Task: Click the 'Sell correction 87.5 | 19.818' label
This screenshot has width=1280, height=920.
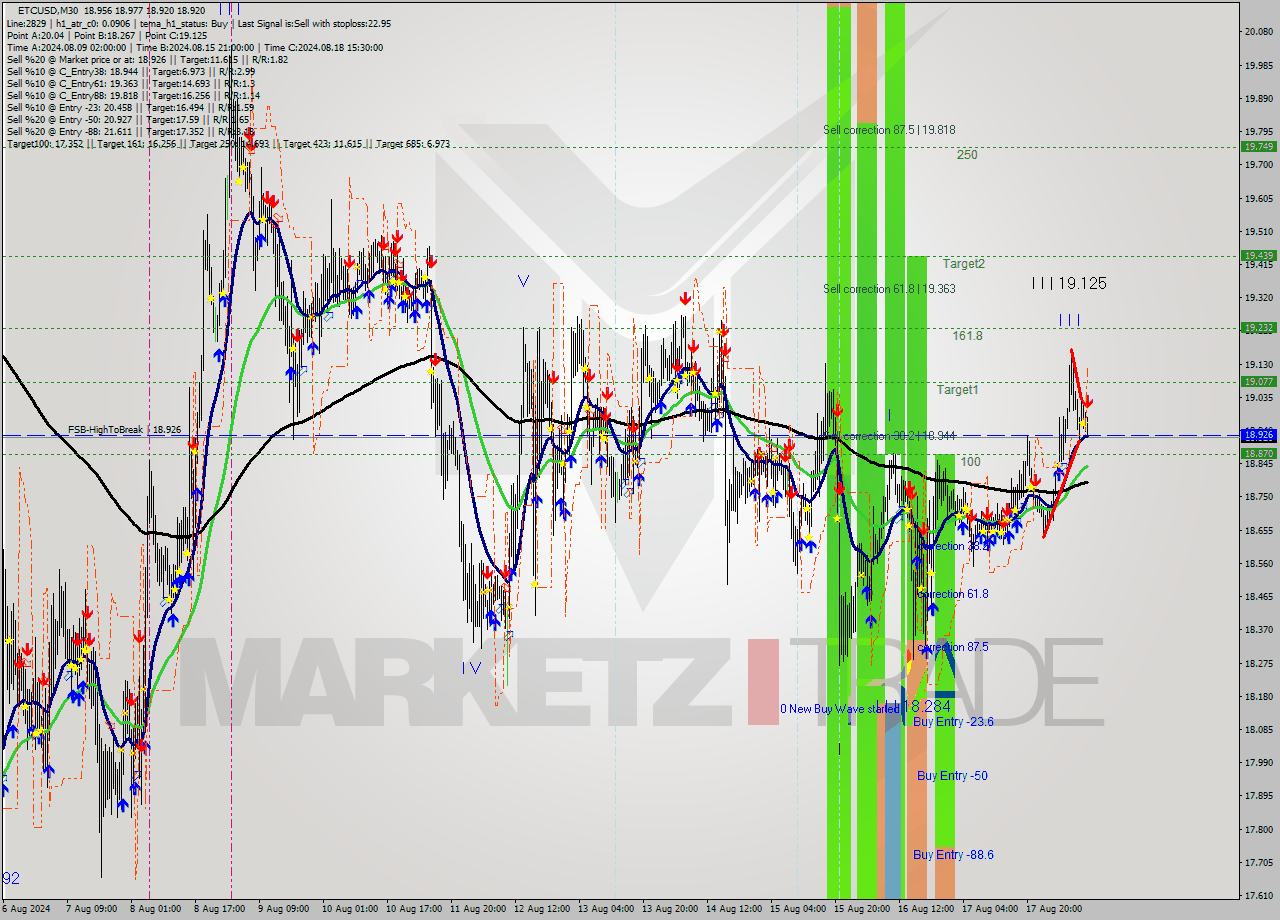Action: 889,130
